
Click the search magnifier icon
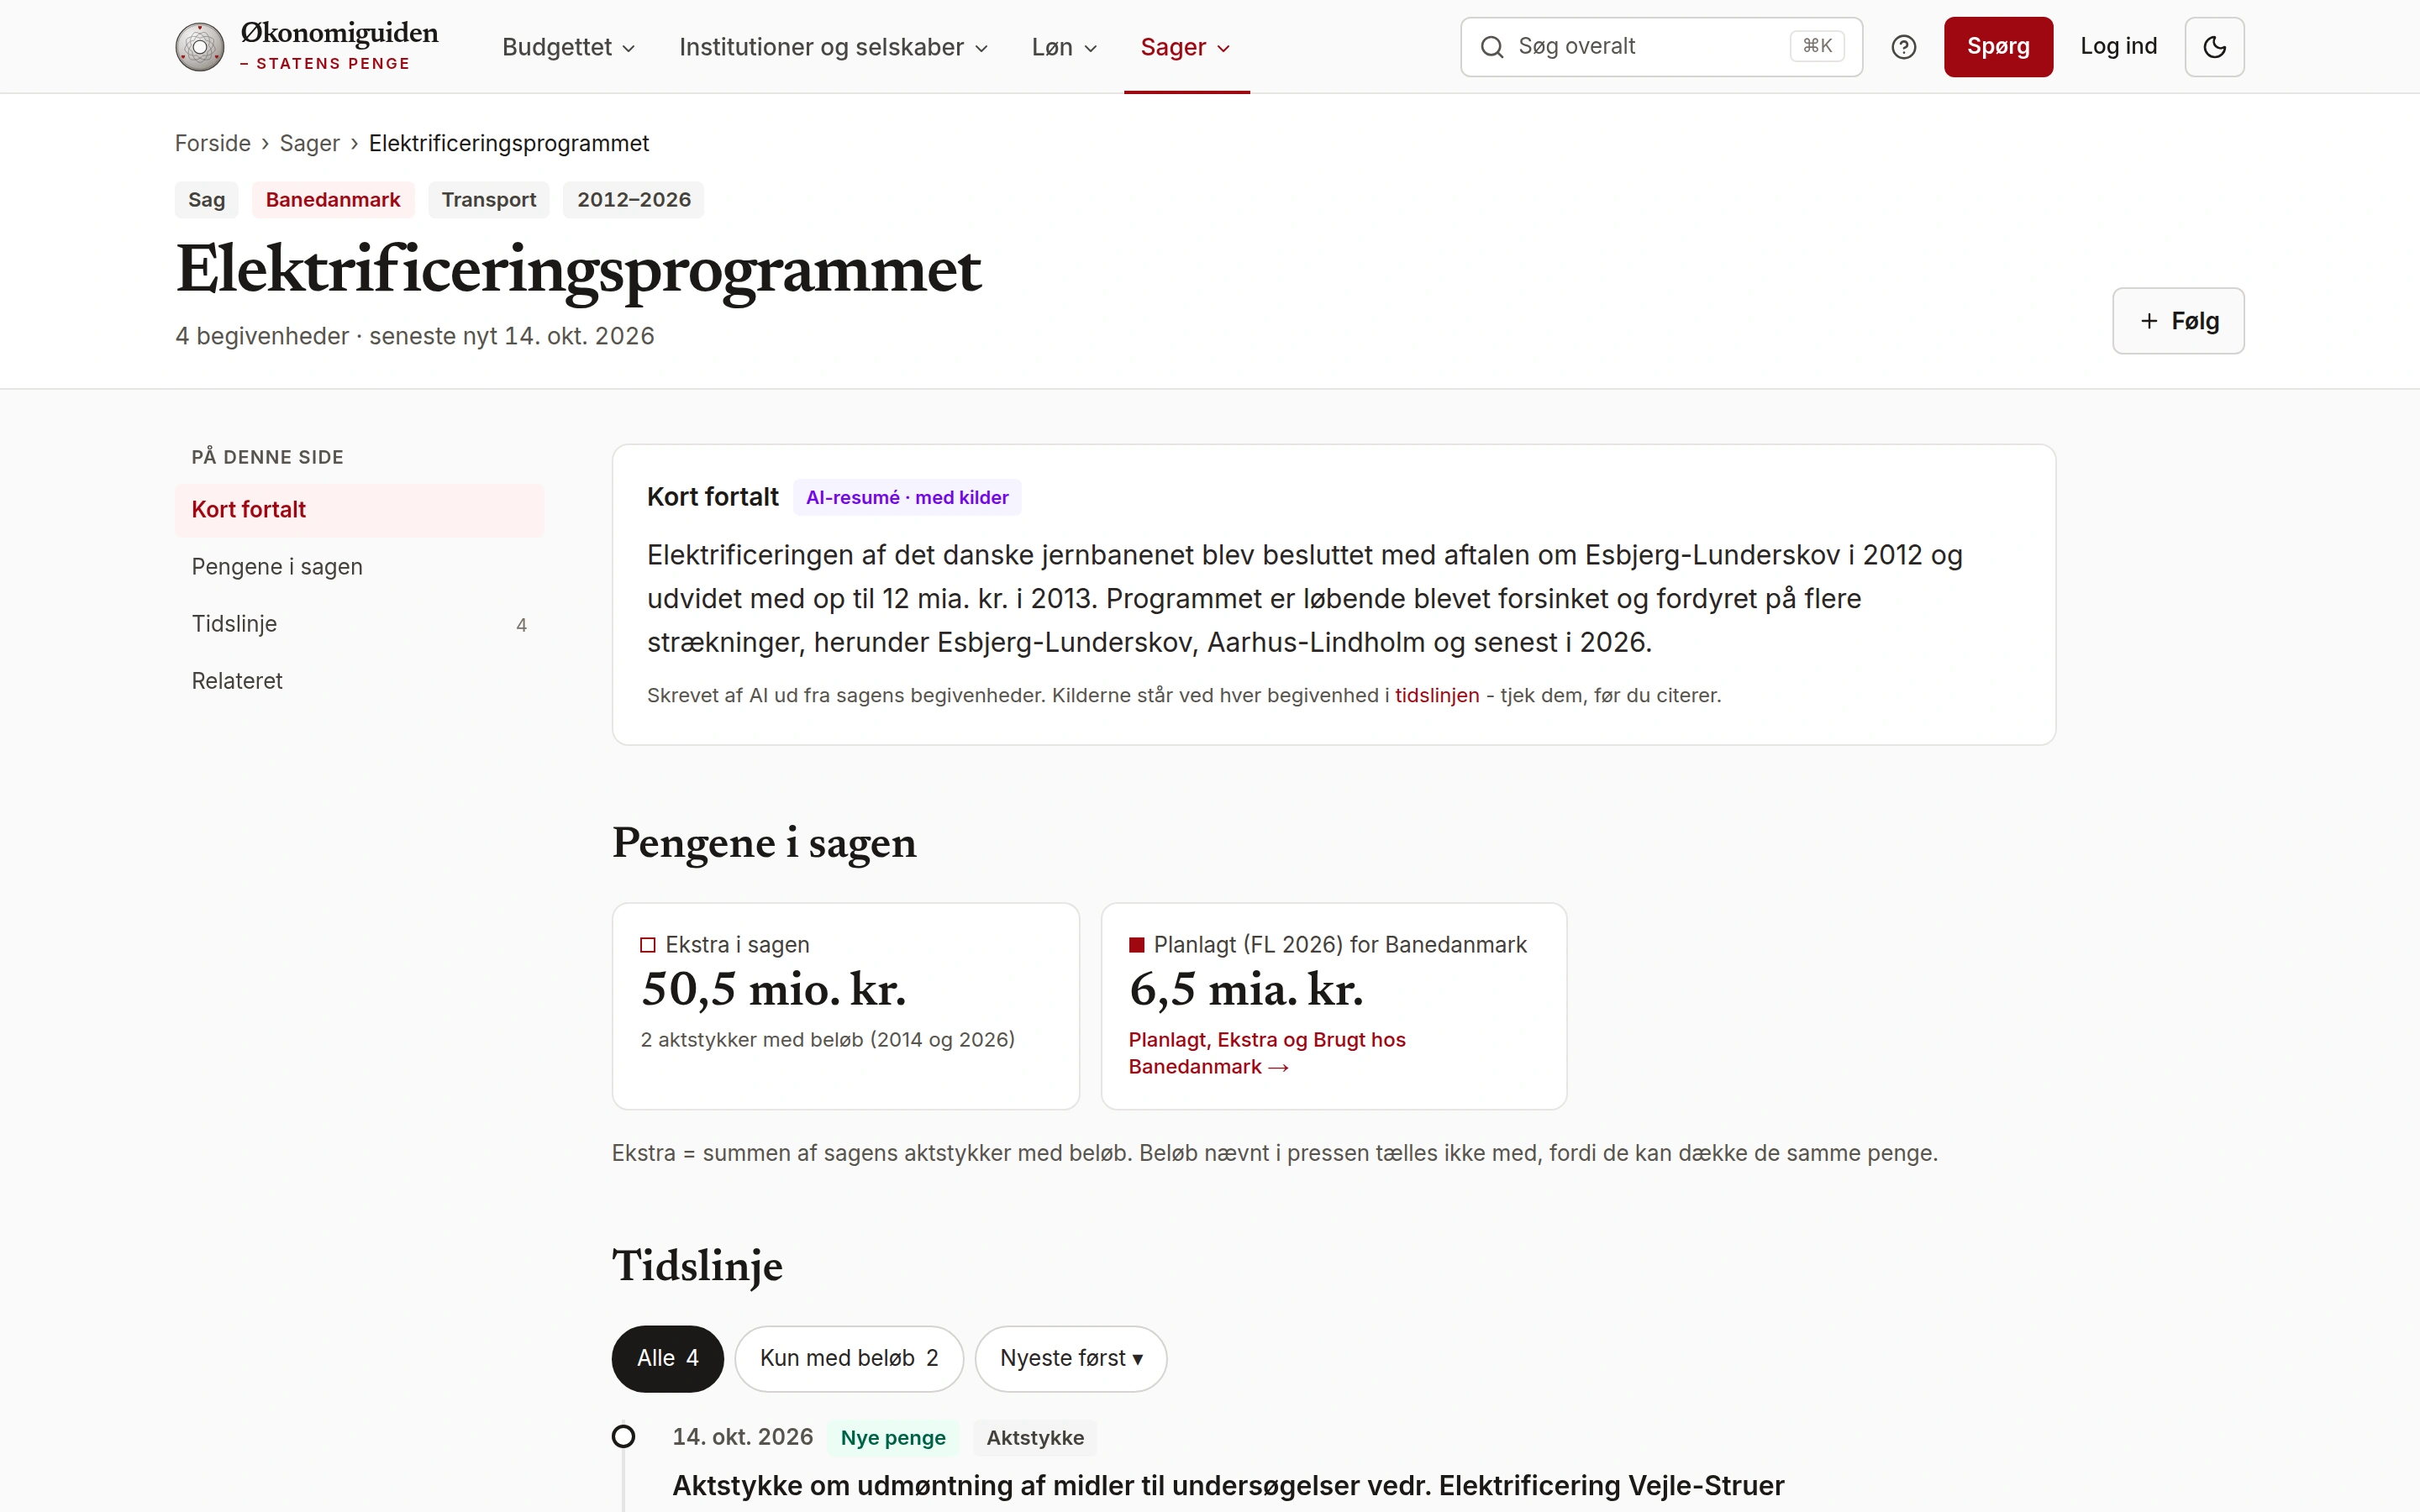point(1491,47)
